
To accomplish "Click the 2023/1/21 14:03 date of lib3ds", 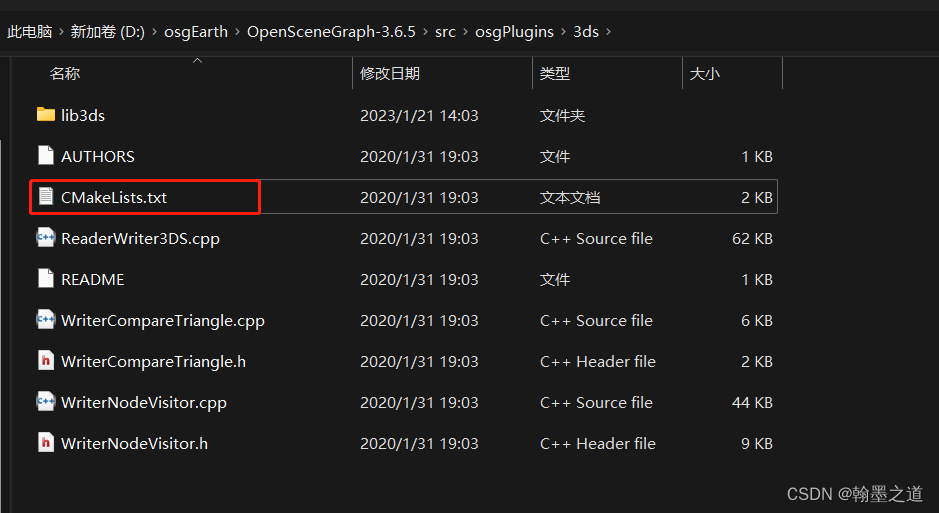I will click(419, 116).
